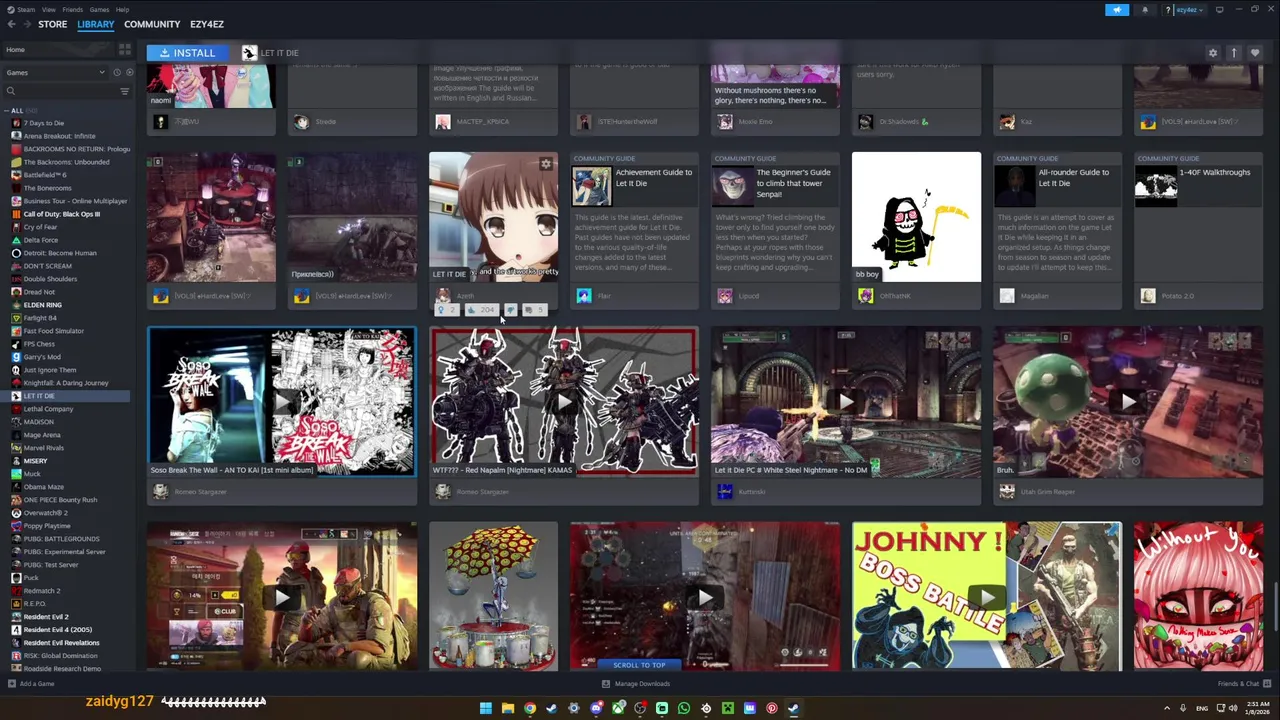This screenshot has height=720, width=1280.
Task: Click SCROLL TO TOP button
Action: (x=638, y=665)
